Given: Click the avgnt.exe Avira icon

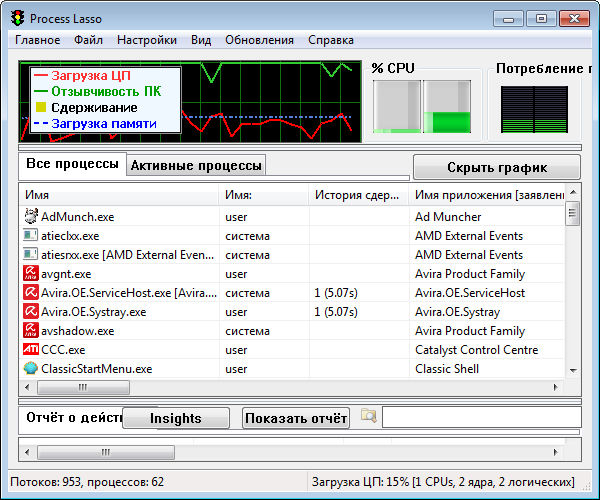Looking at the screenshot, I should tap(31, 273).
